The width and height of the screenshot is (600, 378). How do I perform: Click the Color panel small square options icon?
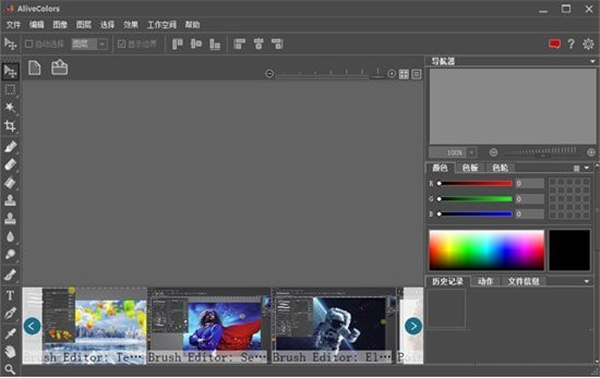coord(576,168)
